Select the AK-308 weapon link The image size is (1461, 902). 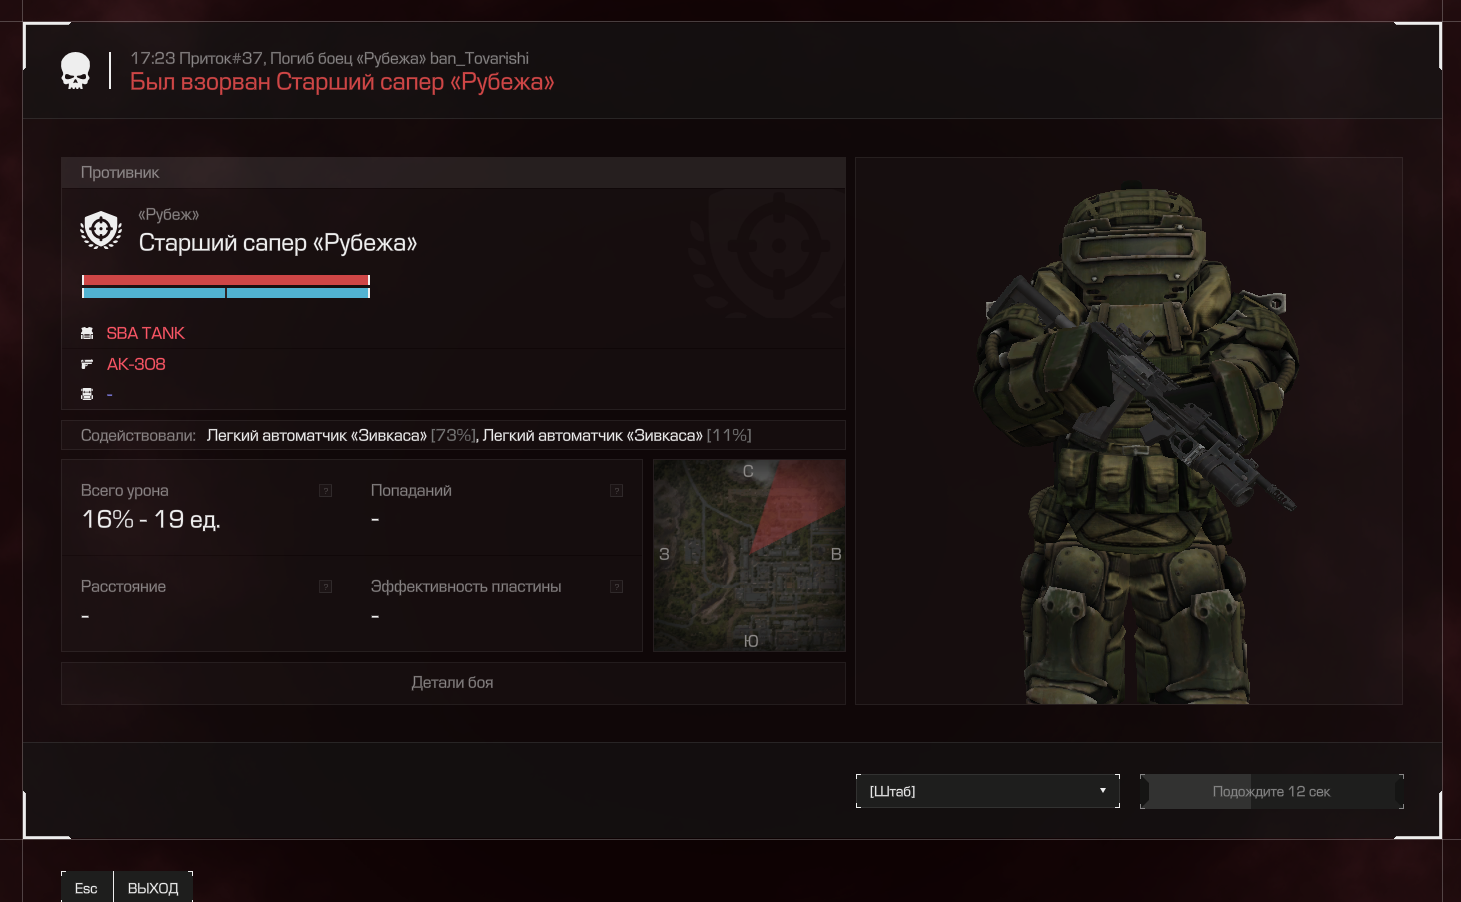click(136, 365)
